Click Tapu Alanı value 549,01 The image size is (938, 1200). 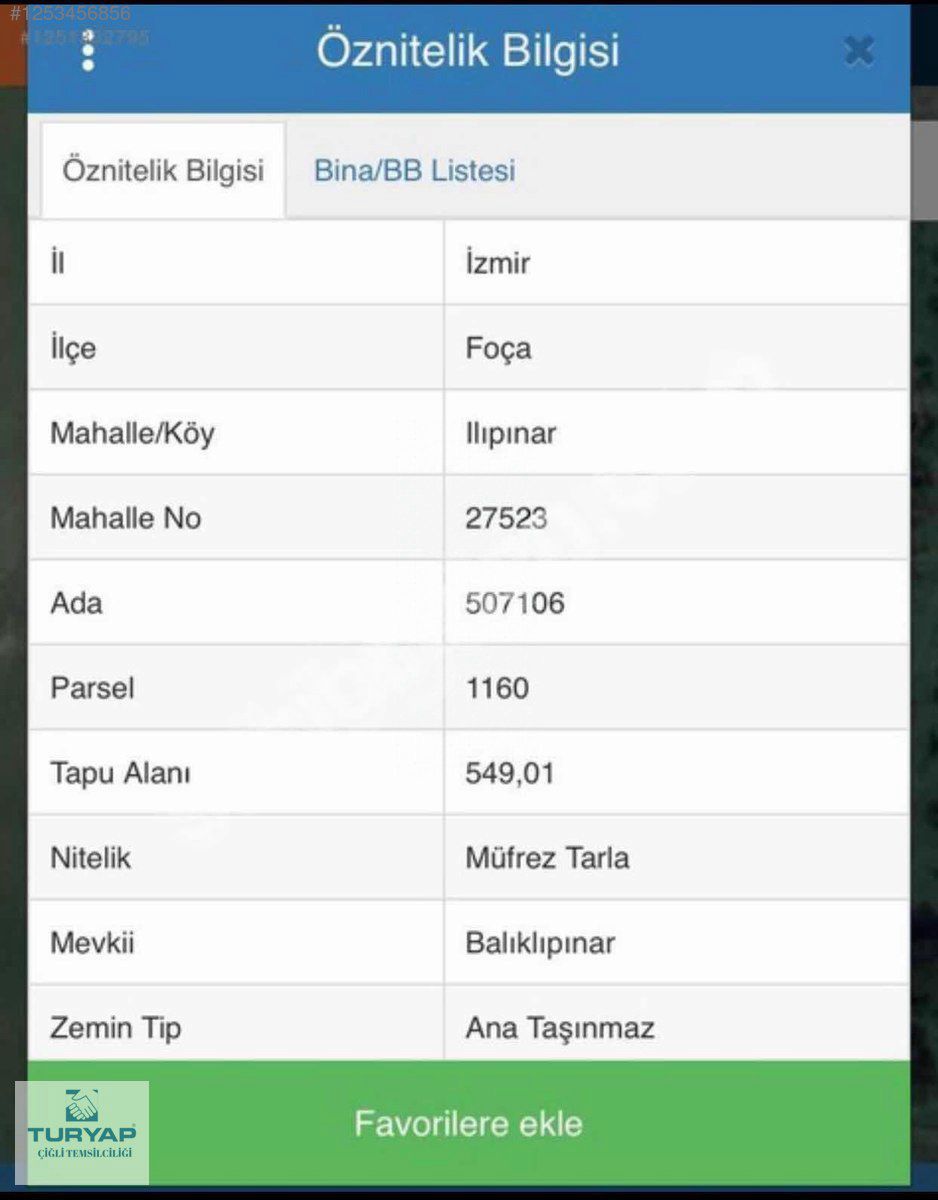509,773
